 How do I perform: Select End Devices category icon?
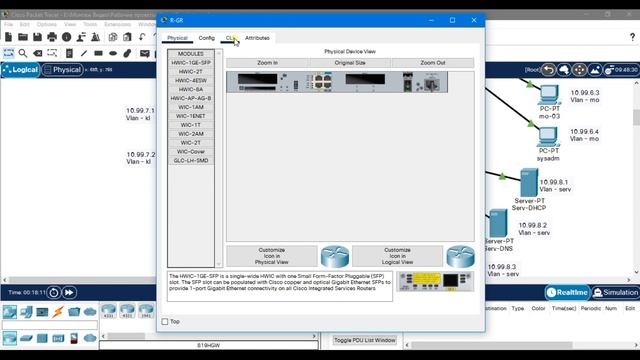pos(26,312)
